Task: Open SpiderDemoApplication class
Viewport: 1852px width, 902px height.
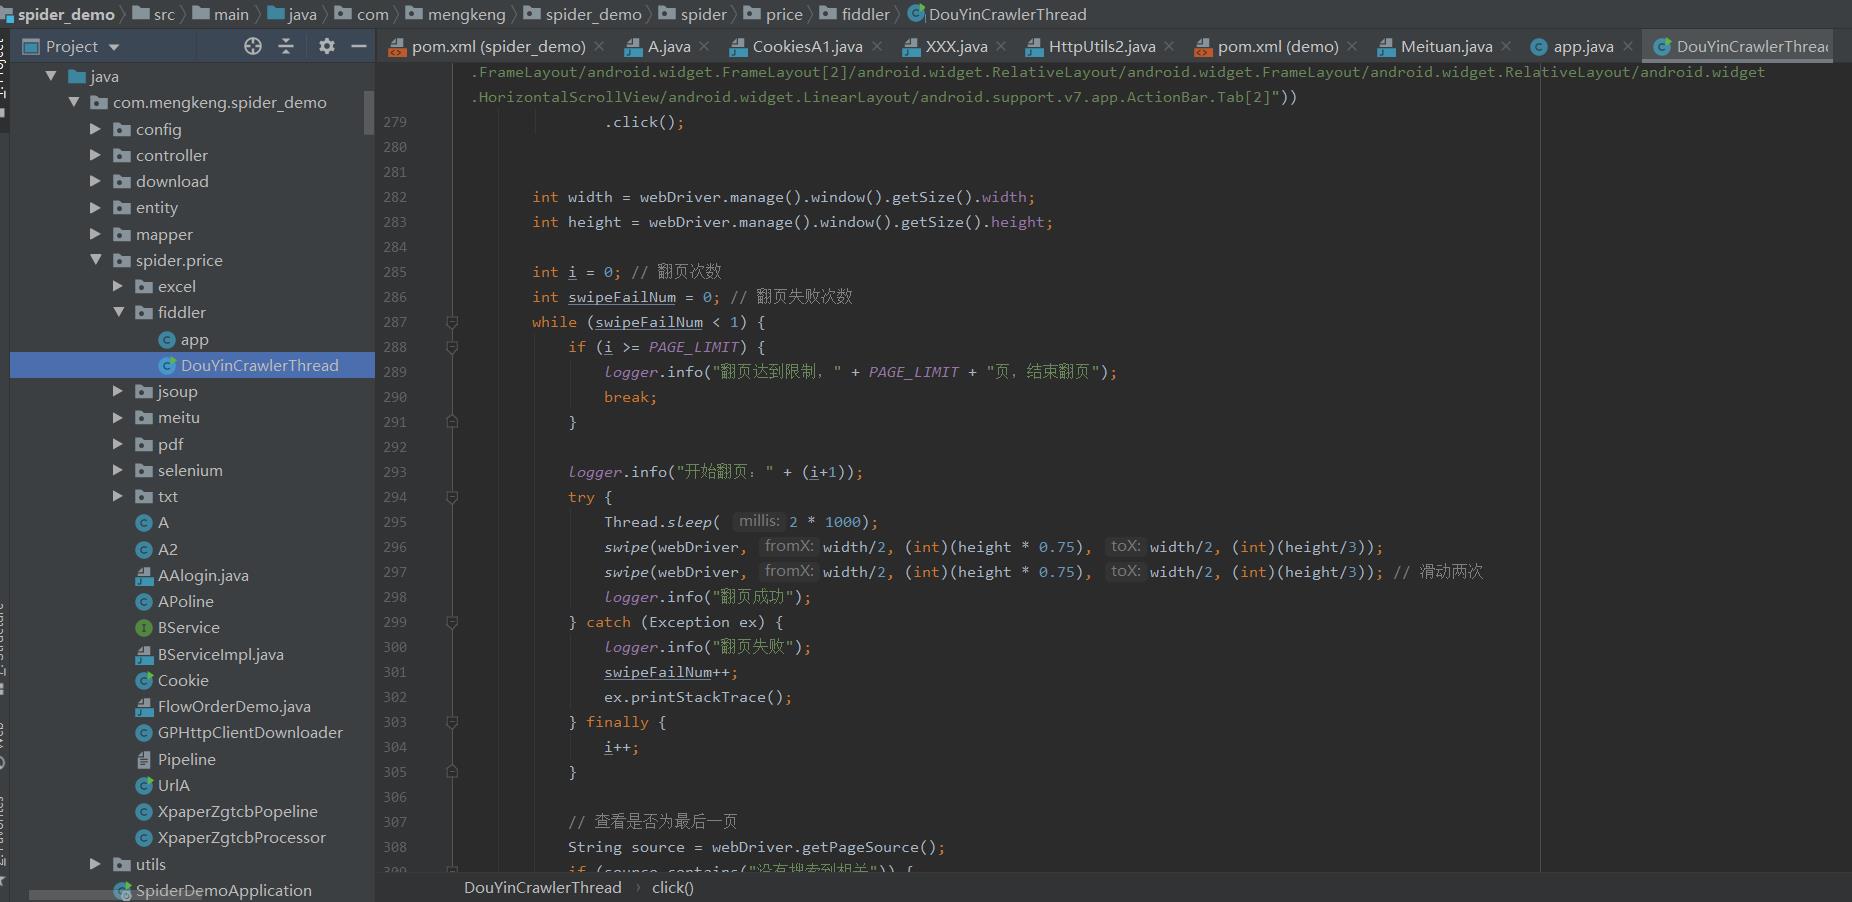Action: [213, 890]
